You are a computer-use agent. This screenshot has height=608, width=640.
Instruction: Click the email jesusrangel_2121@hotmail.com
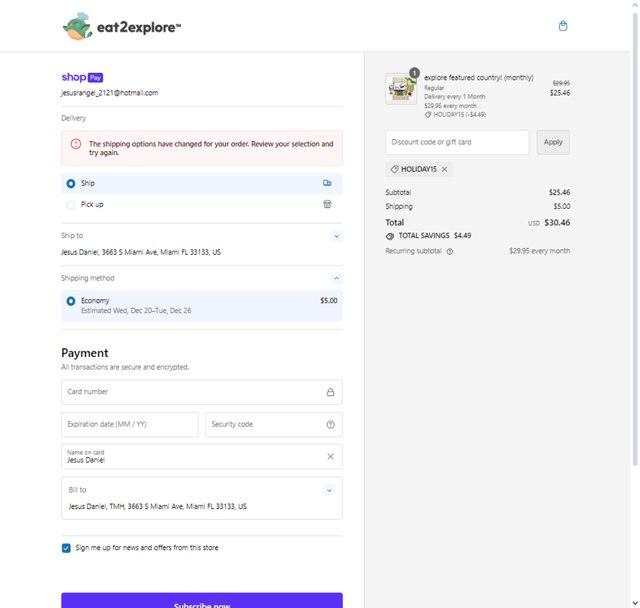(109, 93)
